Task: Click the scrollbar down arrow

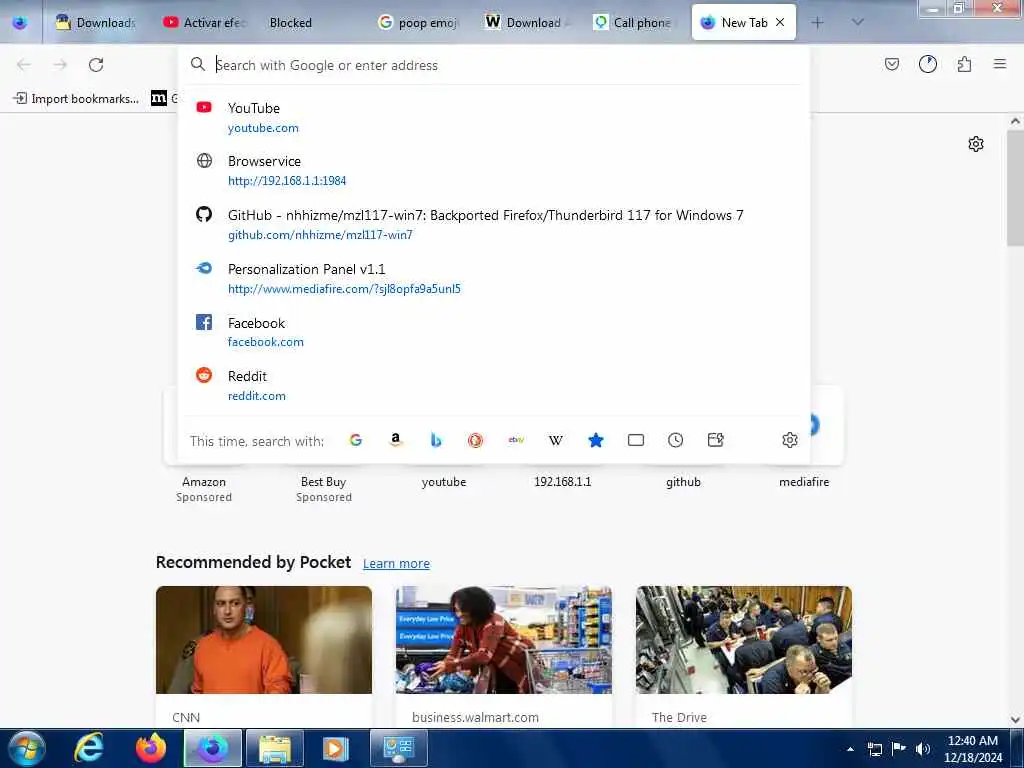Action: [1015, 720]
